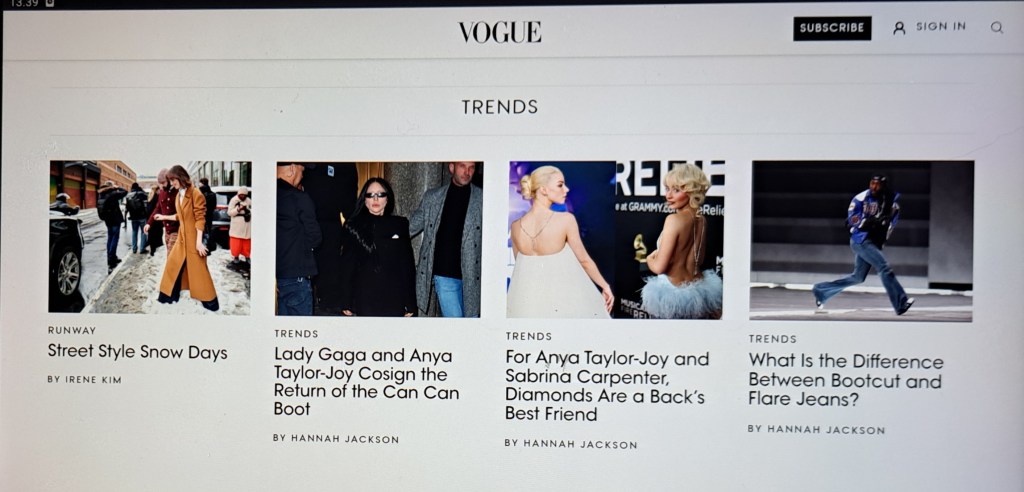Open the Sign In link
The image size is (1024, 492).
click(x=940, y=27)
